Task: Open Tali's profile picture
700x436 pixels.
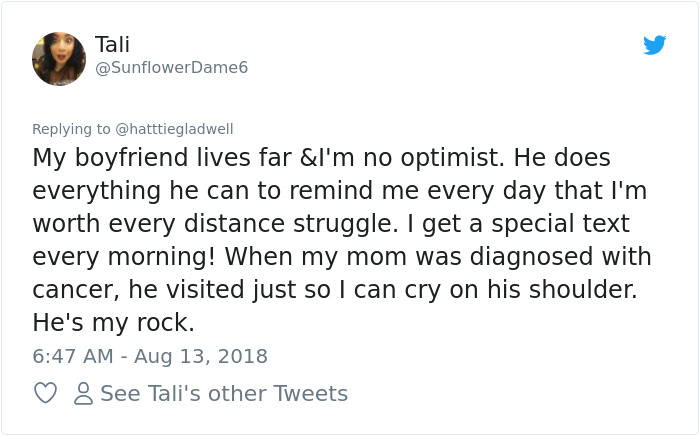Action: [59, 58]
